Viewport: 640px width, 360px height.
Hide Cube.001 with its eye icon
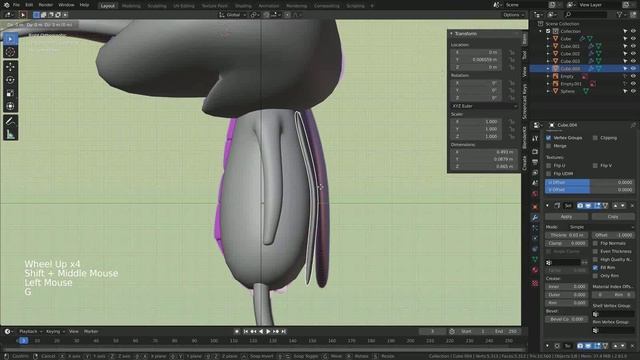click(633, 46)
